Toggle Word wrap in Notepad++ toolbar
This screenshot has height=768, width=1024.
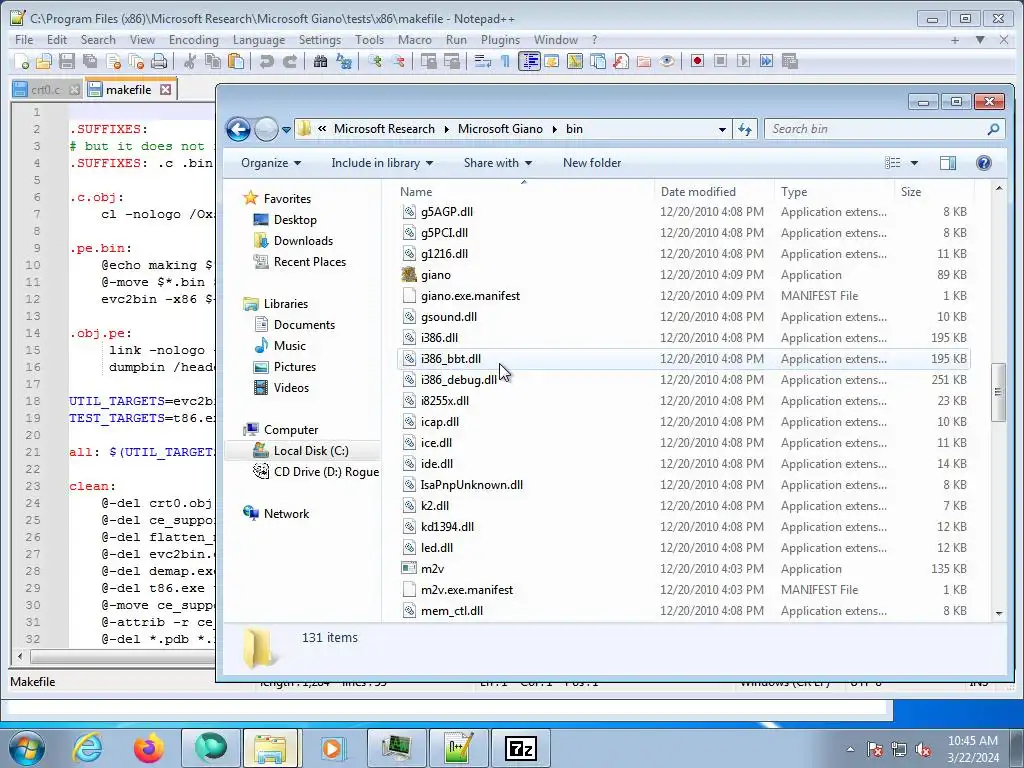[483, 61]
